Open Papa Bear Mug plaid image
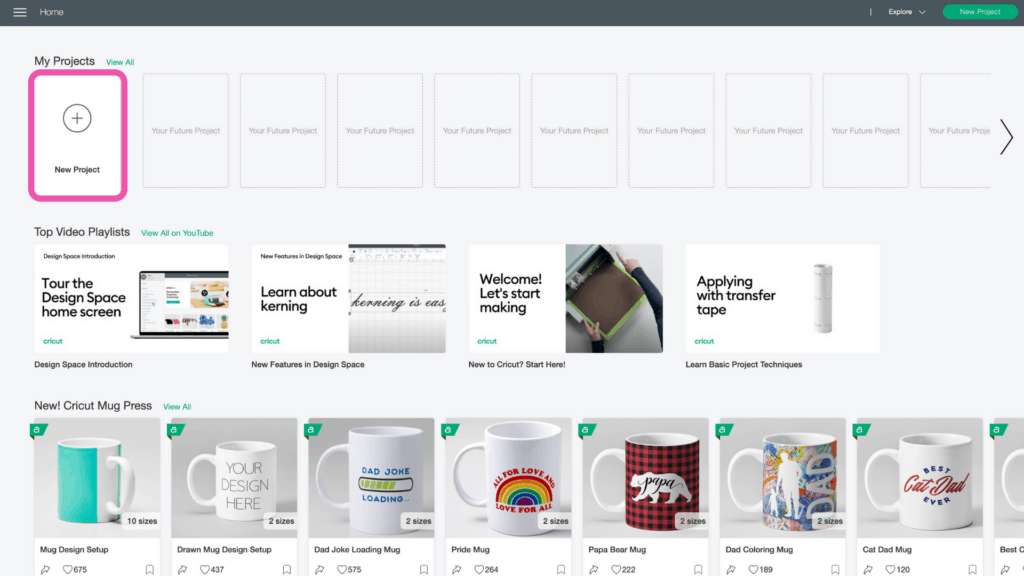Viewport: 1024px width, 576px height. (x=646, y=478)
